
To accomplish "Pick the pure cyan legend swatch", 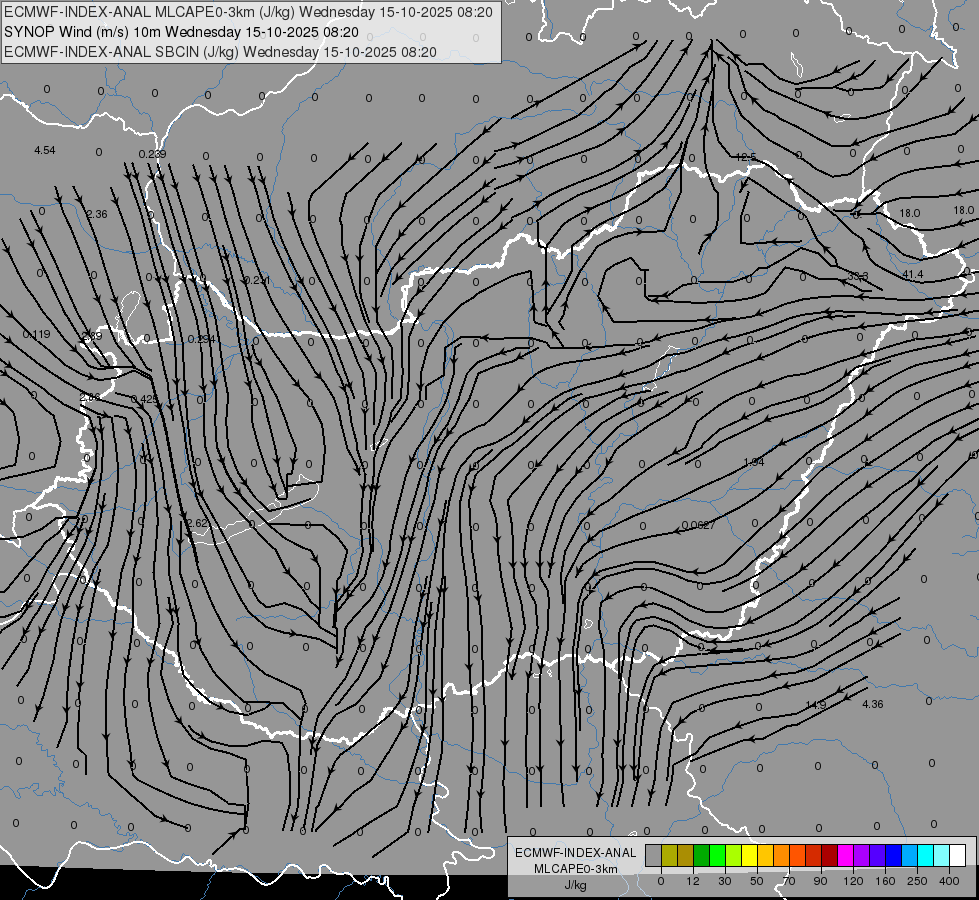I will pos(925,855).
